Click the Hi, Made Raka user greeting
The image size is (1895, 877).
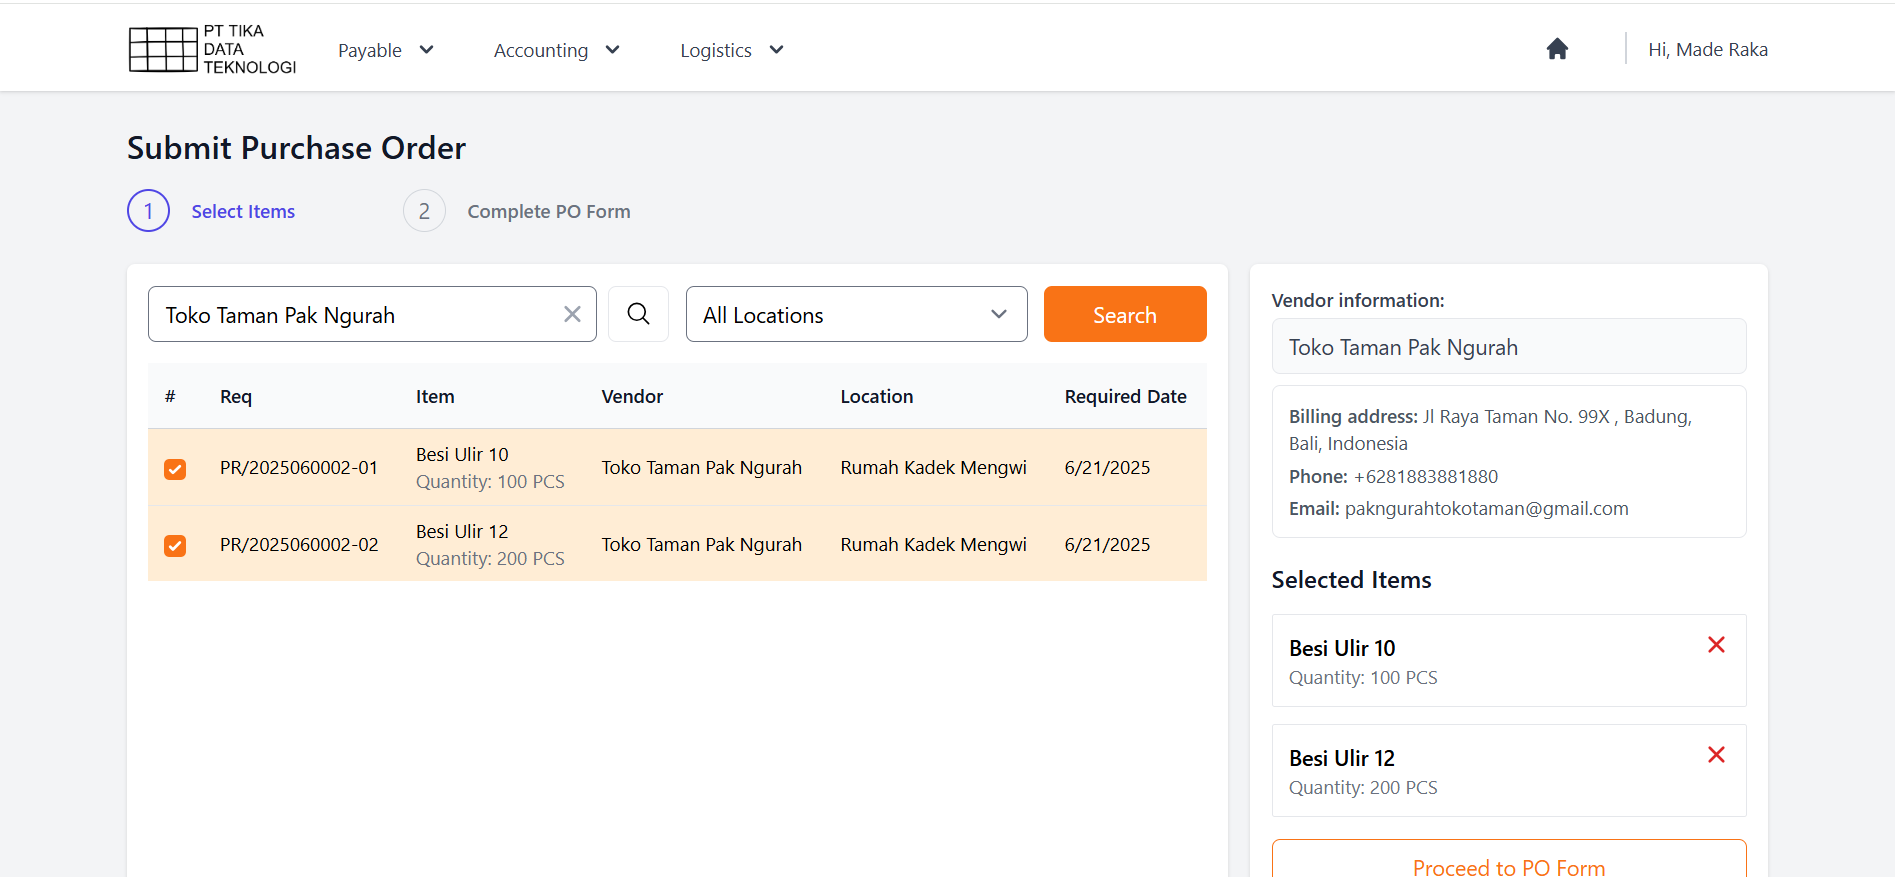[1707, 49]
